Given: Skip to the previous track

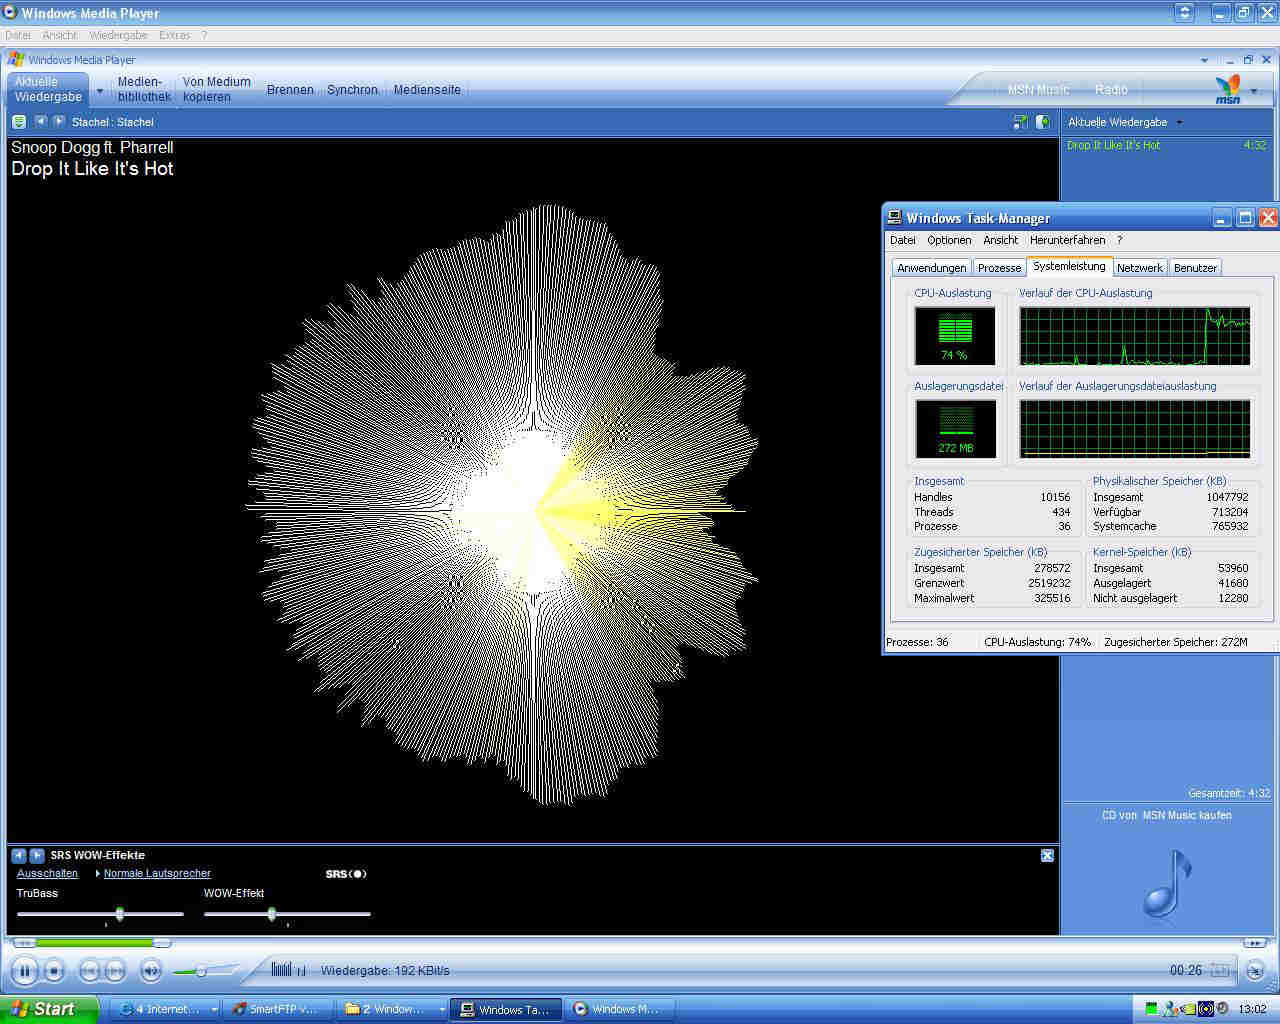Looking at the screenshot, I should coord(89,970).
